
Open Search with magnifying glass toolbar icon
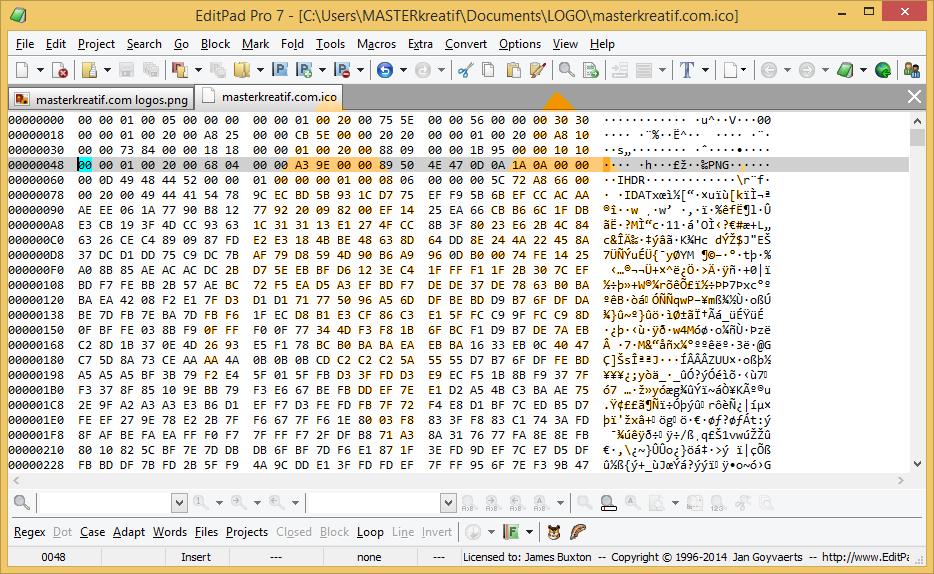pyautogui.click(x=566, y=70)
